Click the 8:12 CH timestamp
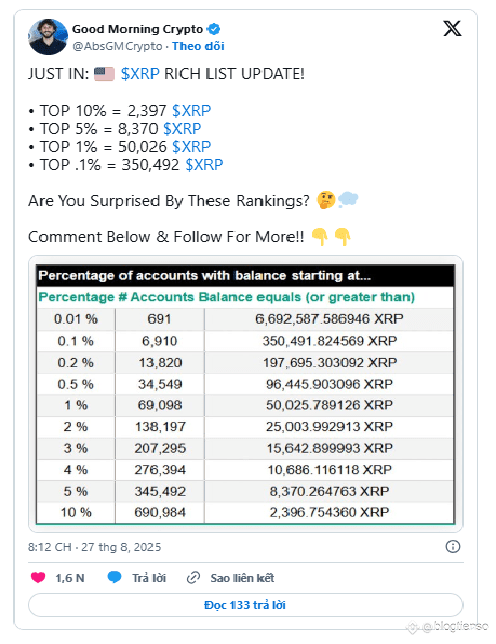 point(94,547)
